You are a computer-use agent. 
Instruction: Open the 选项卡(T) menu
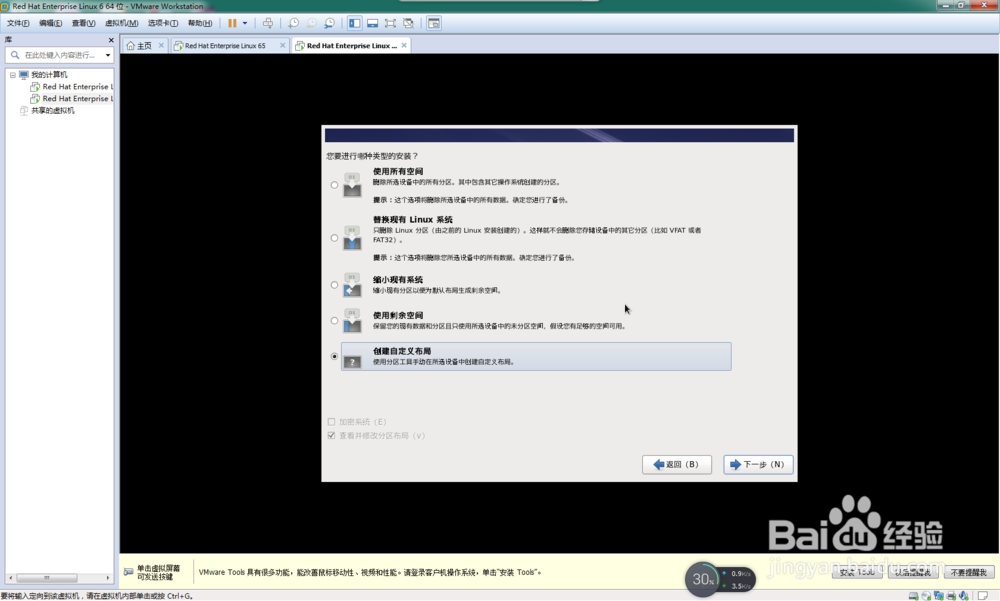pyautogui.click(x=163, y=23)
